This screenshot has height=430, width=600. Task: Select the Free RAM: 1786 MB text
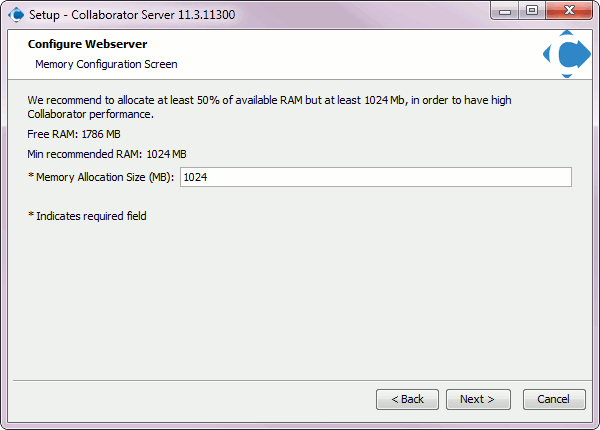(74, 134)
